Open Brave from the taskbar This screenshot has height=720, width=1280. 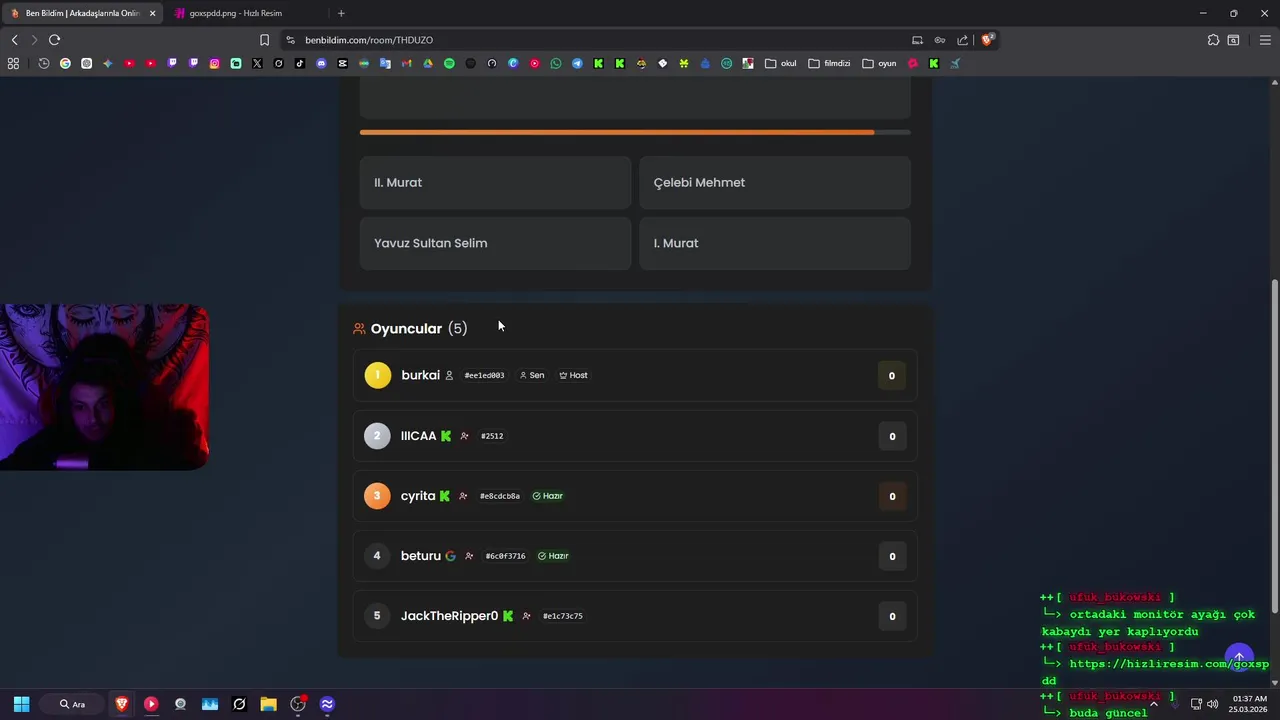pyautogui.click(x=122, y=704)
